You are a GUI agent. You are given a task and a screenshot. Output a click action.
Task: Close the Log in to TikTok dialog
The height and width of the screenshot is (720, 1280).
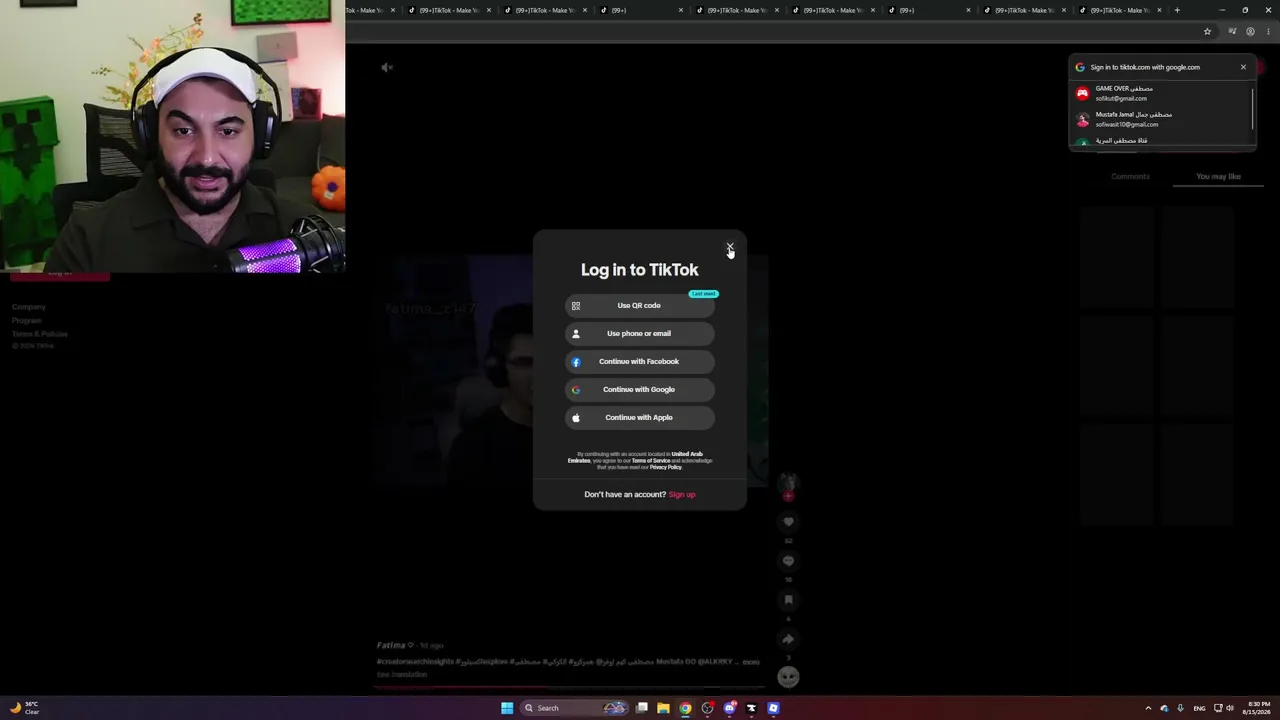pos(729,246)
